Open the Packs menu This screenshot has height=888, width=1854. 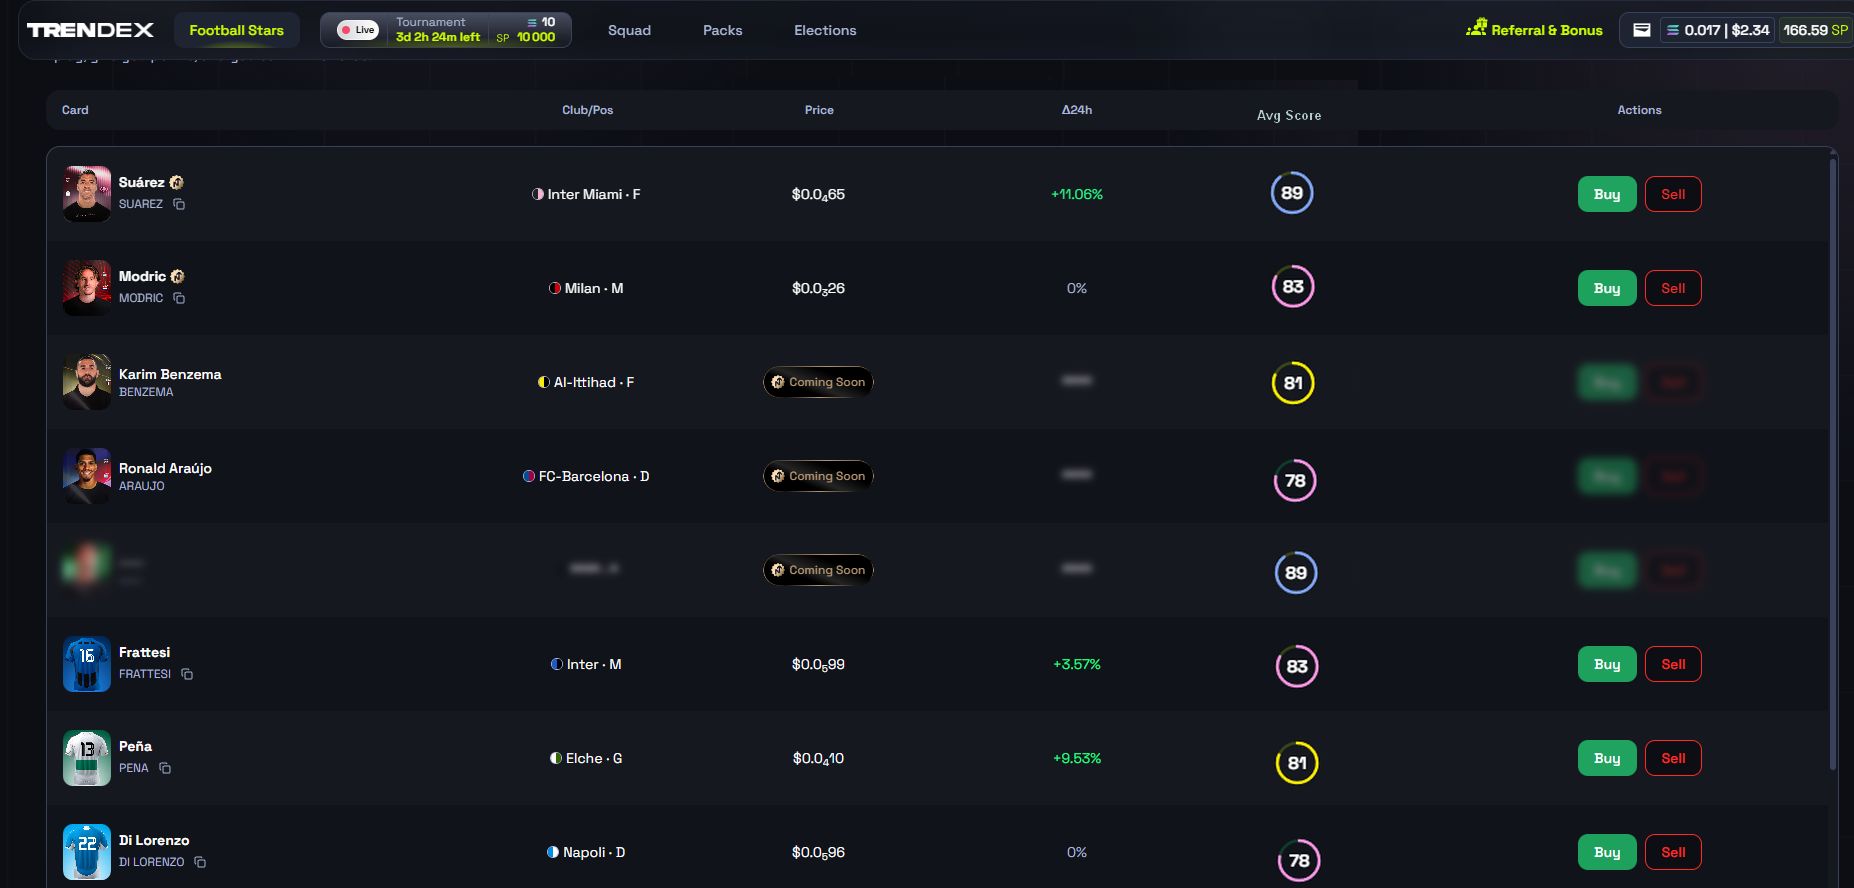(723, 30)
